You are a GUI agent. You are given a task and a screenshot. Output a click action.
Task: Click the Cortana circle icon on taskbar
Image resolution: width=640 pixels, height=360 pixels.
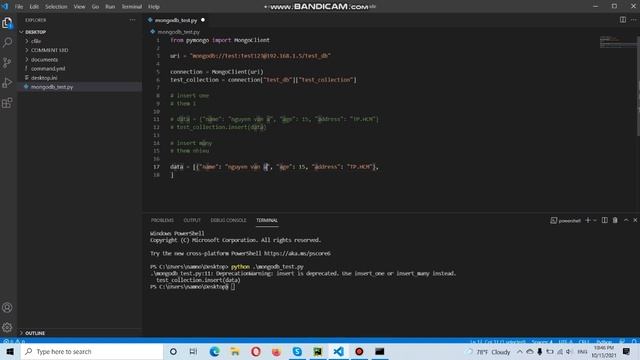tap(173, 351)
